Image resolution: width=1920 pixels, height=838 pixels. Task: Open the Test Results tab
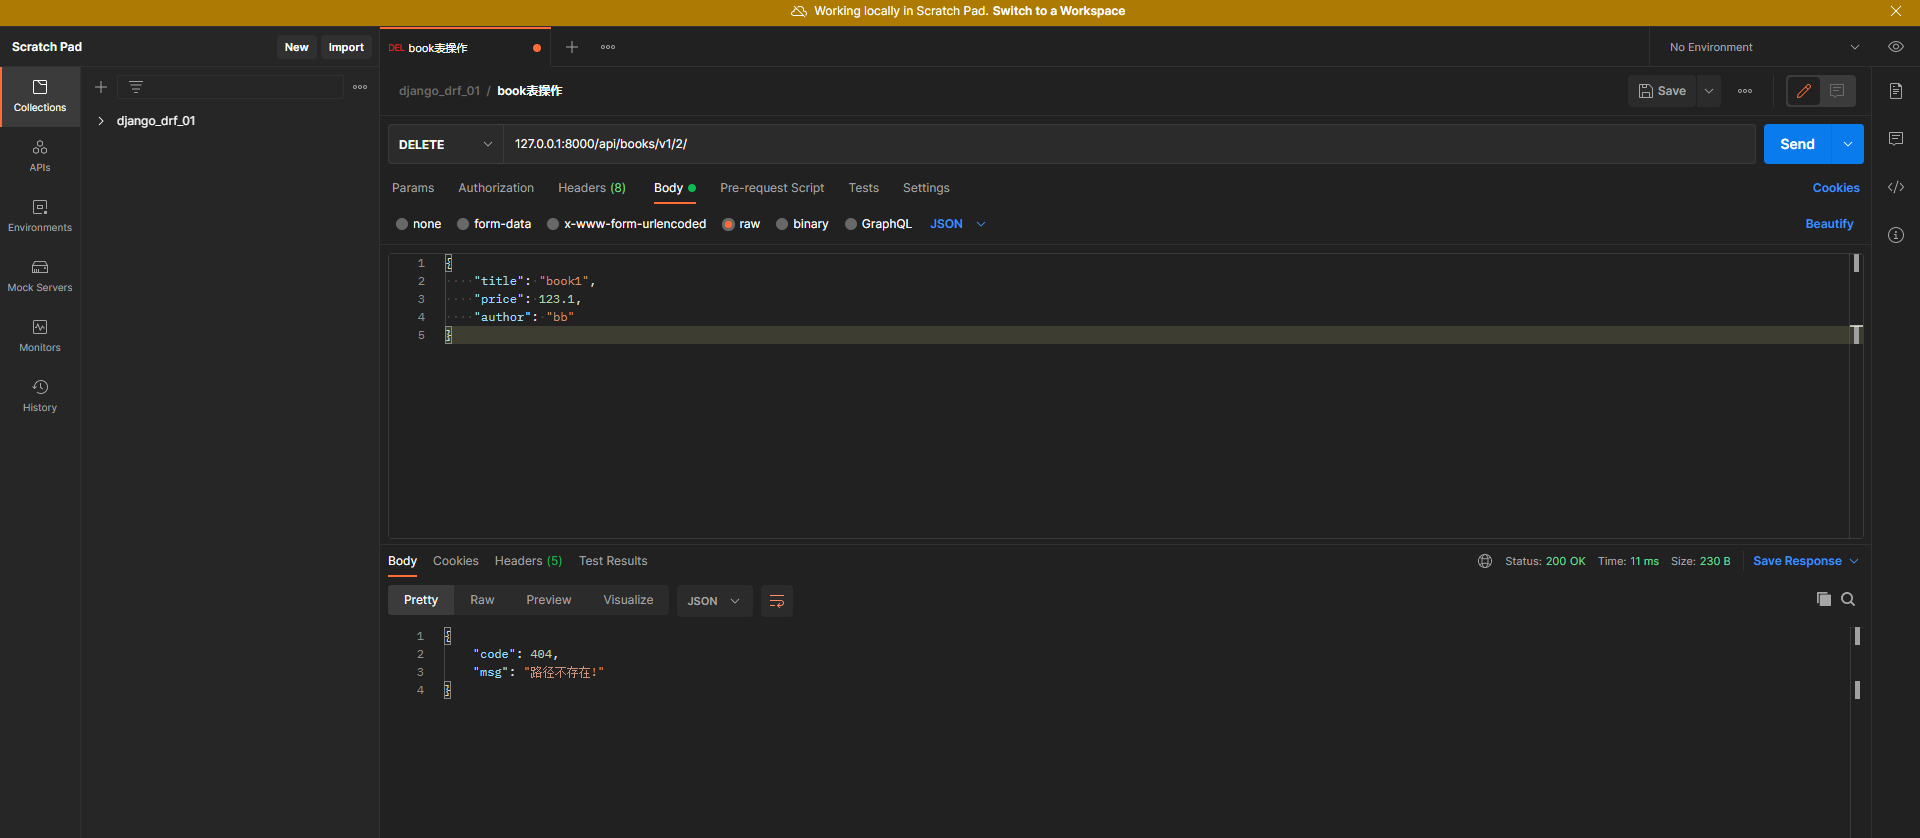[x=613, y=561]
